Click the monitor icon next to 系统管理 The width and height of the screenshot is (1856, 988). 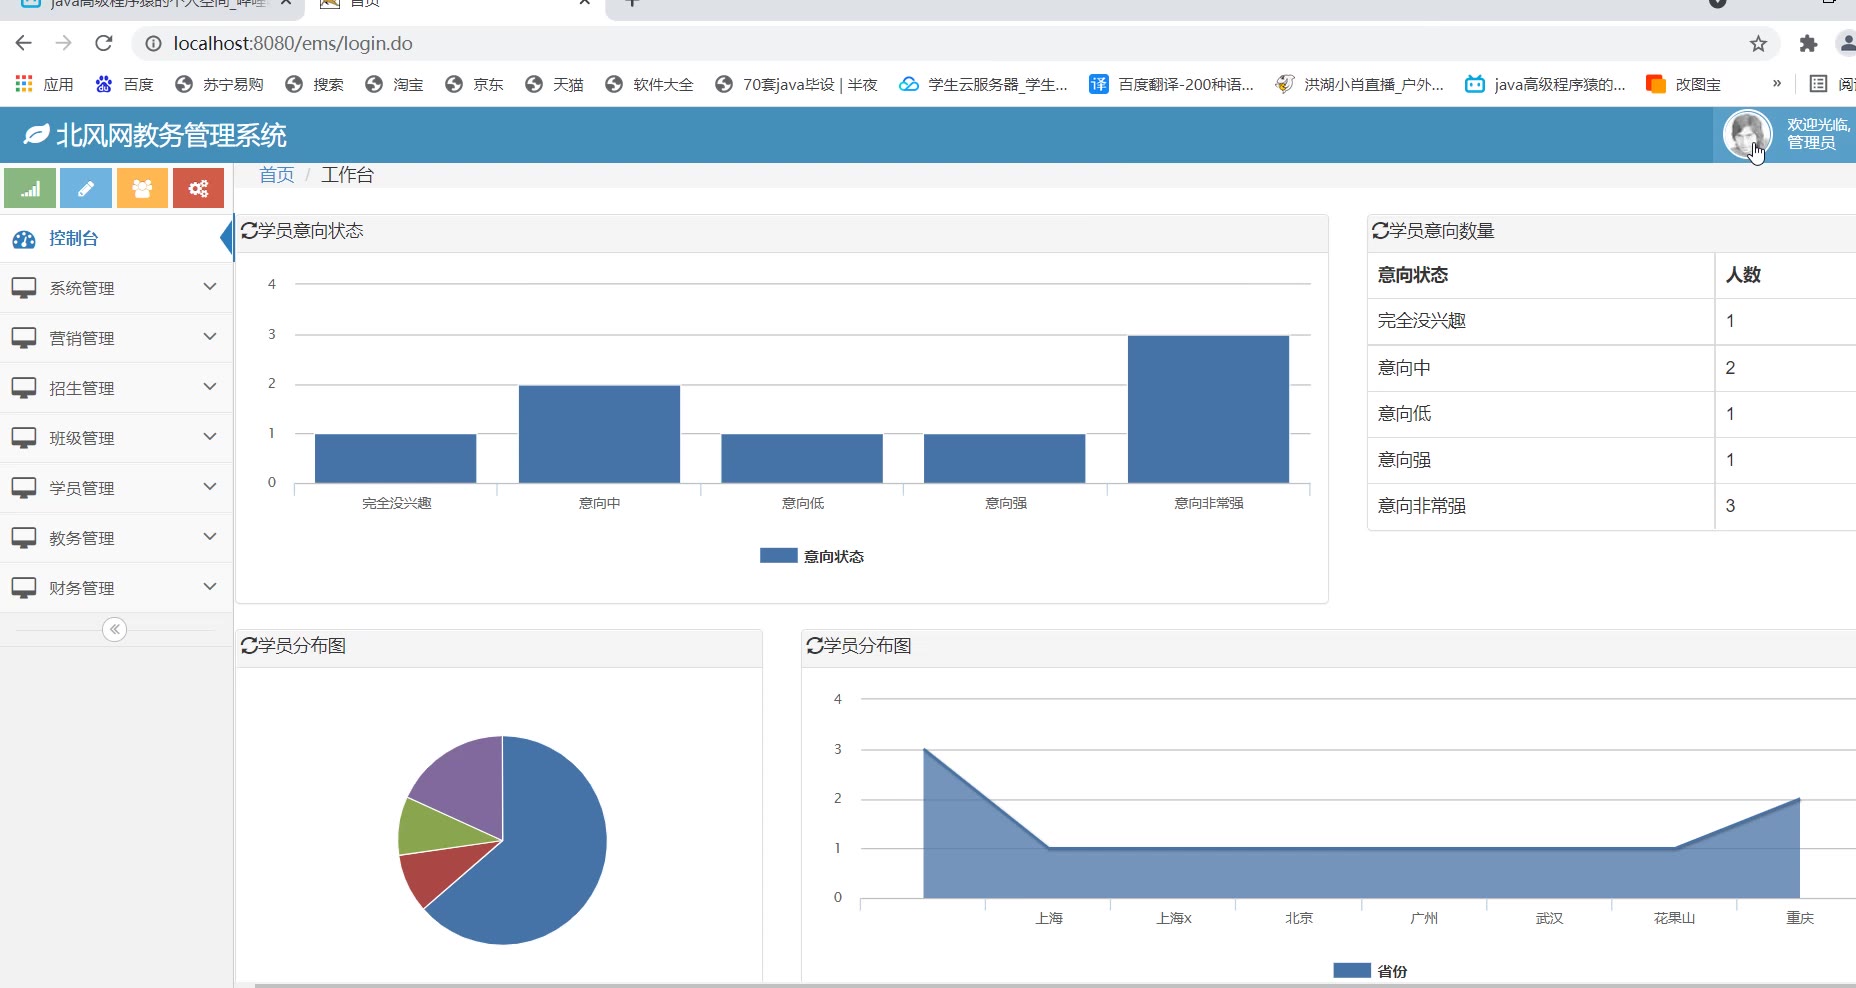tap(24, 288)
